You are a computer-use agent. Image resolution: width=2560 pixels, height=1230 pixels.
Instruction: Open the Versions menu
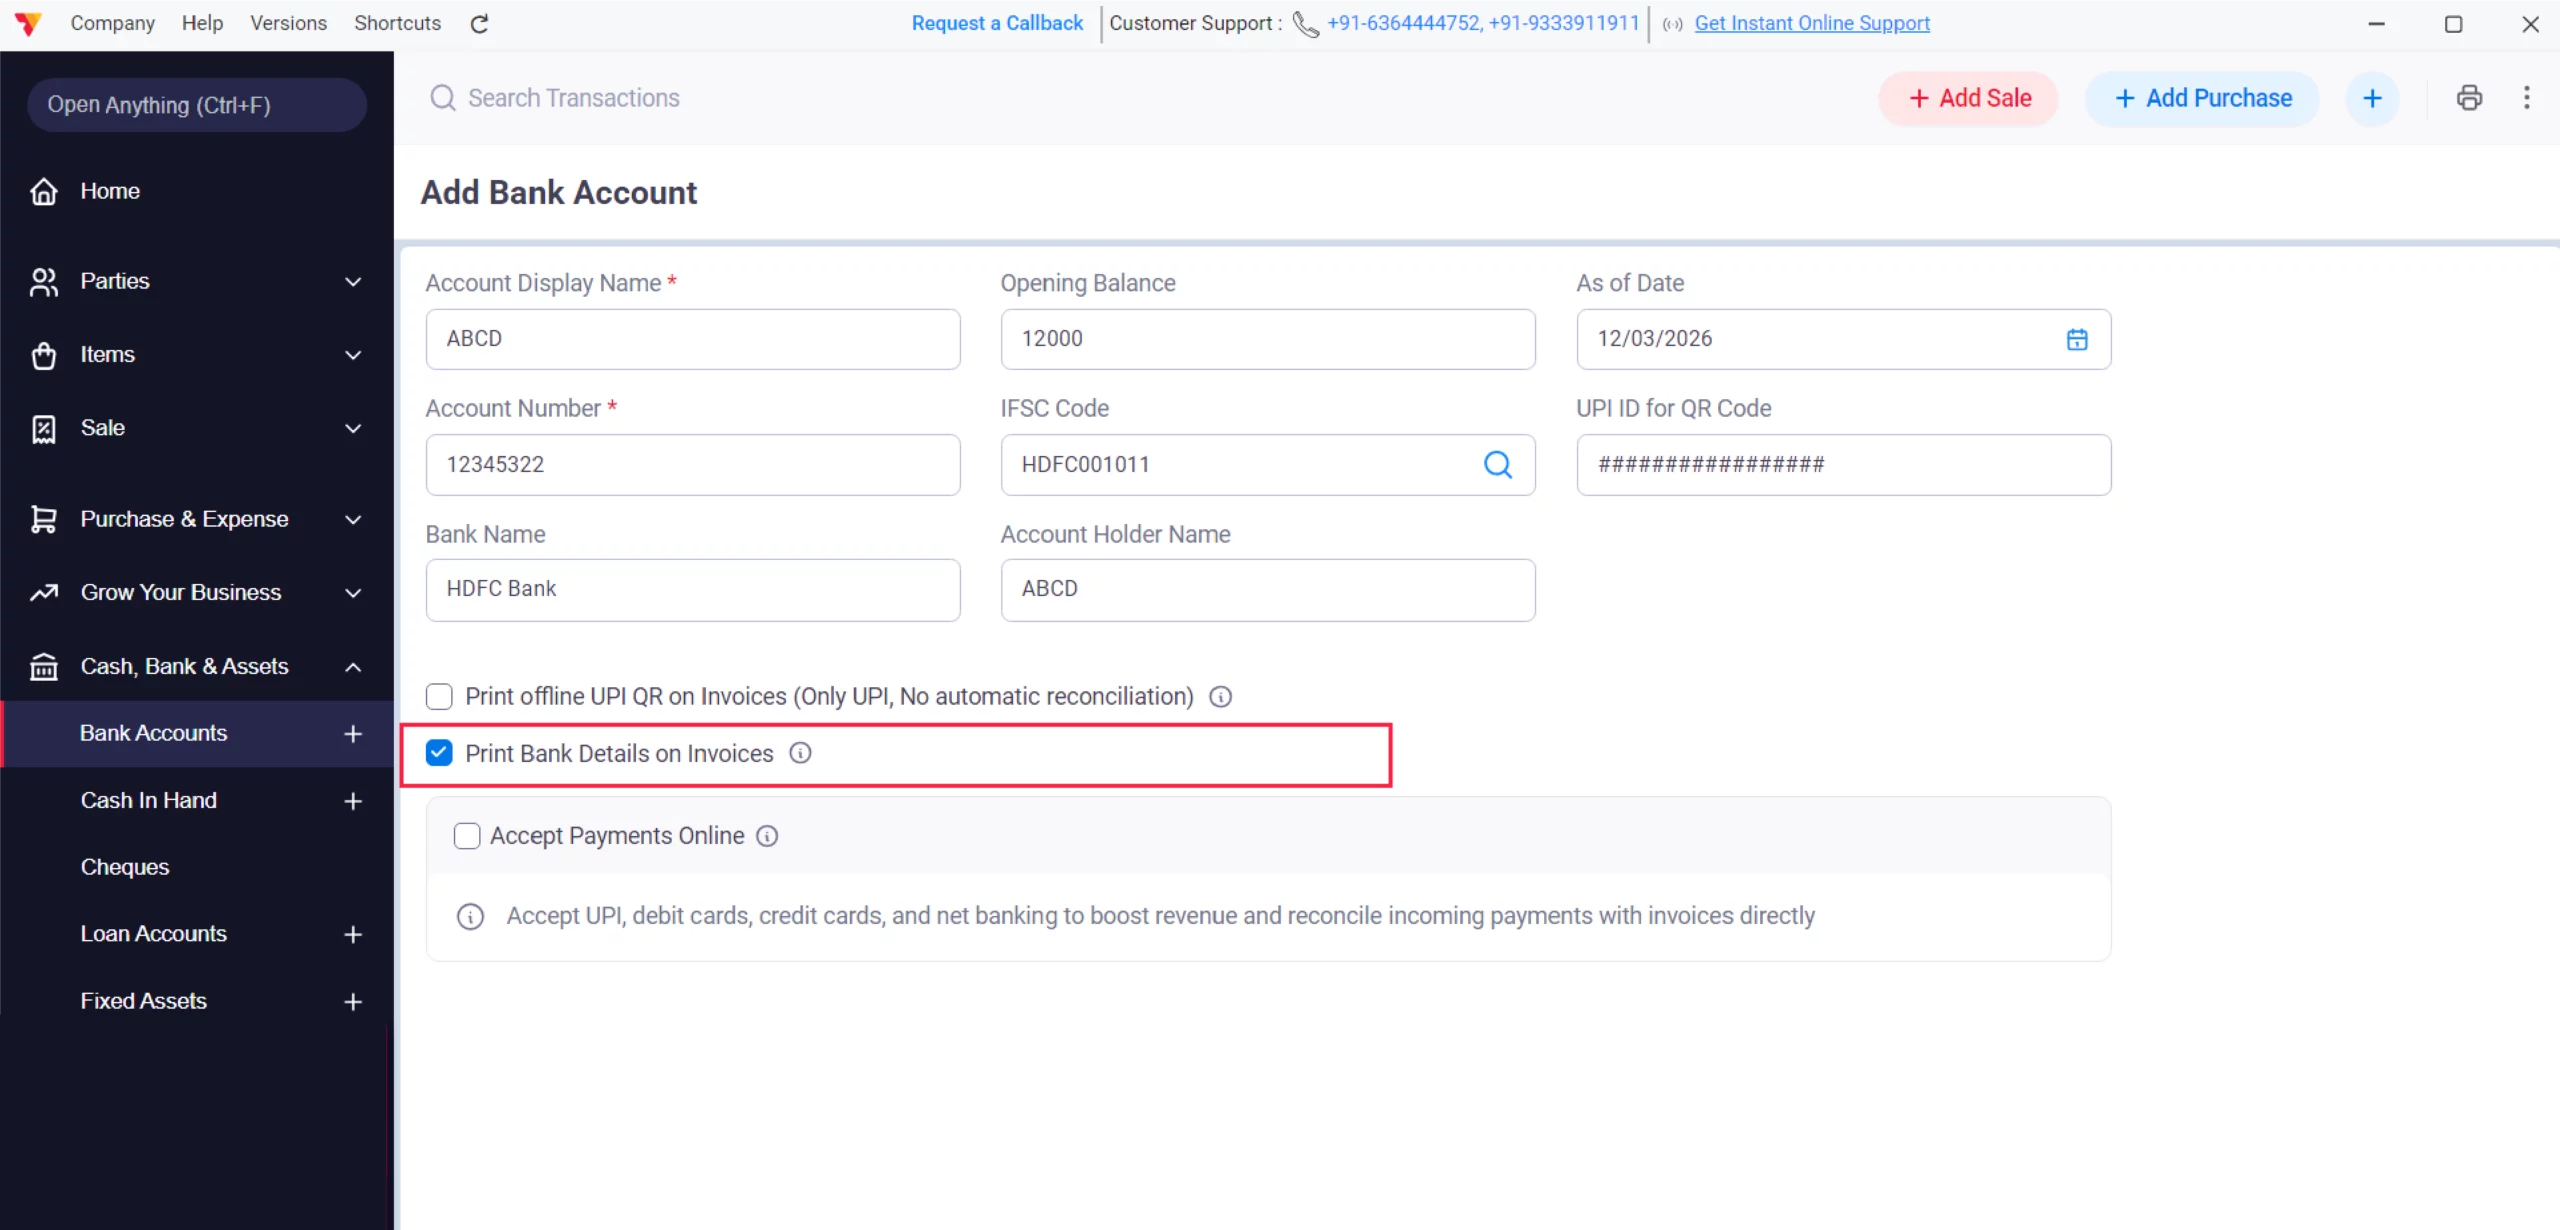click(x=288, y=23)
